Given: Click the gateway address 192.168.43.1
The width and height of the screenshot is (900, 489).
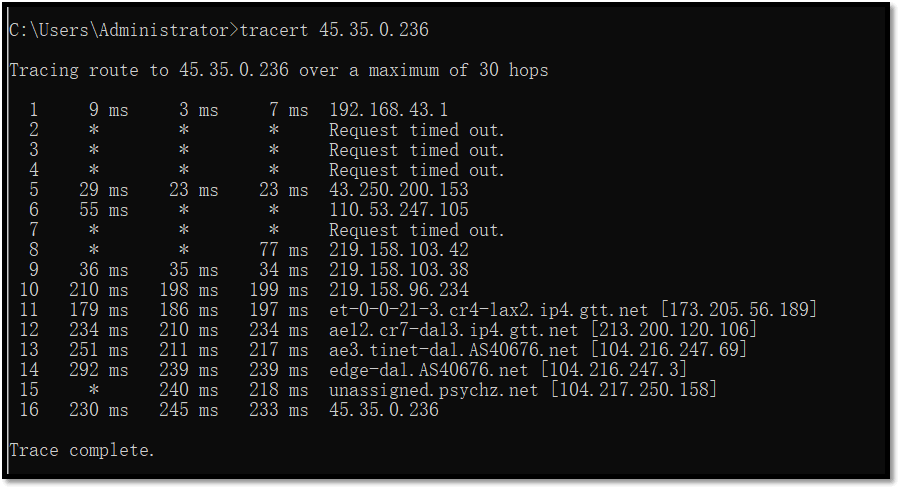Looking at the screenshot, I should point(388,110).
